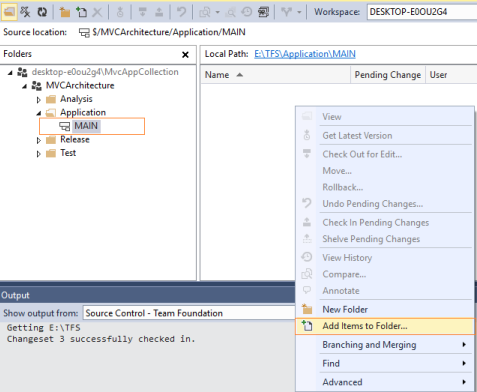
Task: Open the Advanced submenu
Action: (385, 382)
